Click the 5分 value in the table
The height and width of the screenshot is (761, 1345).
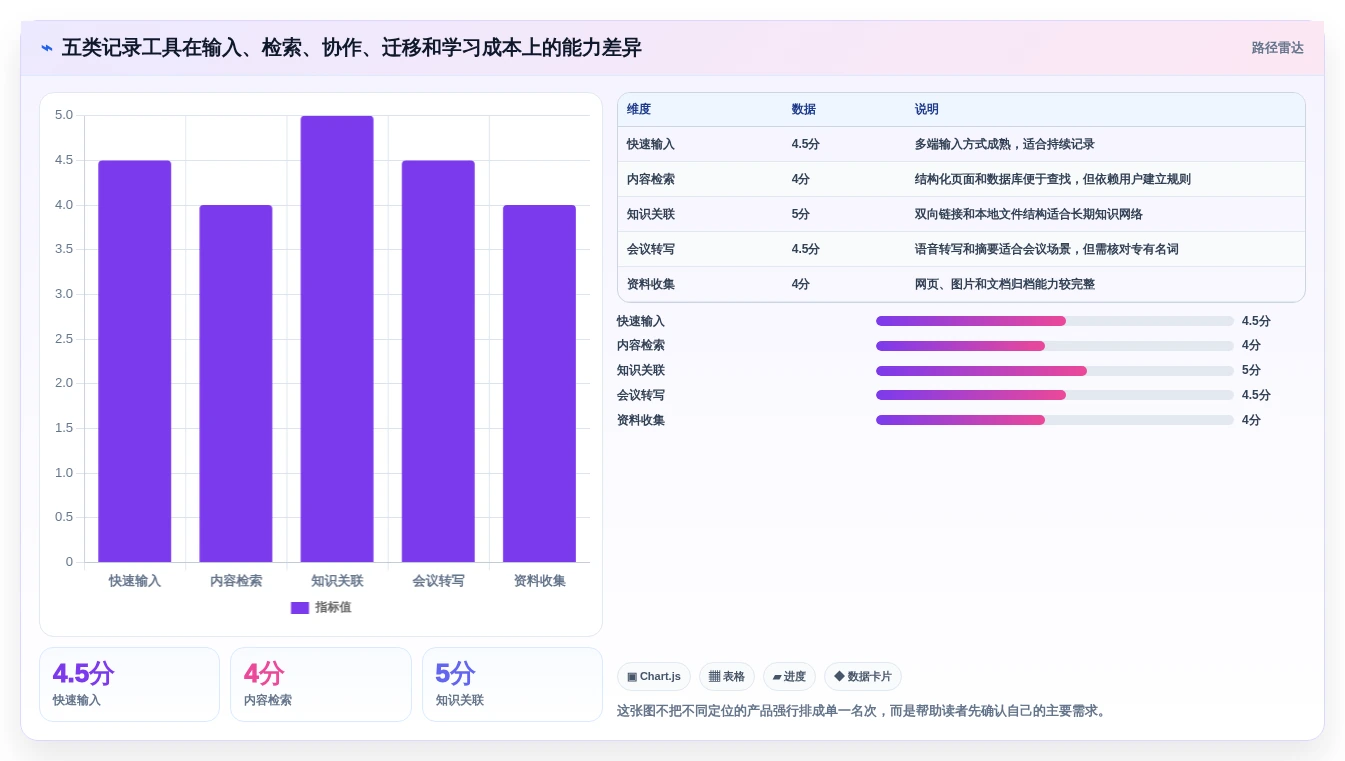pos(800,214)
